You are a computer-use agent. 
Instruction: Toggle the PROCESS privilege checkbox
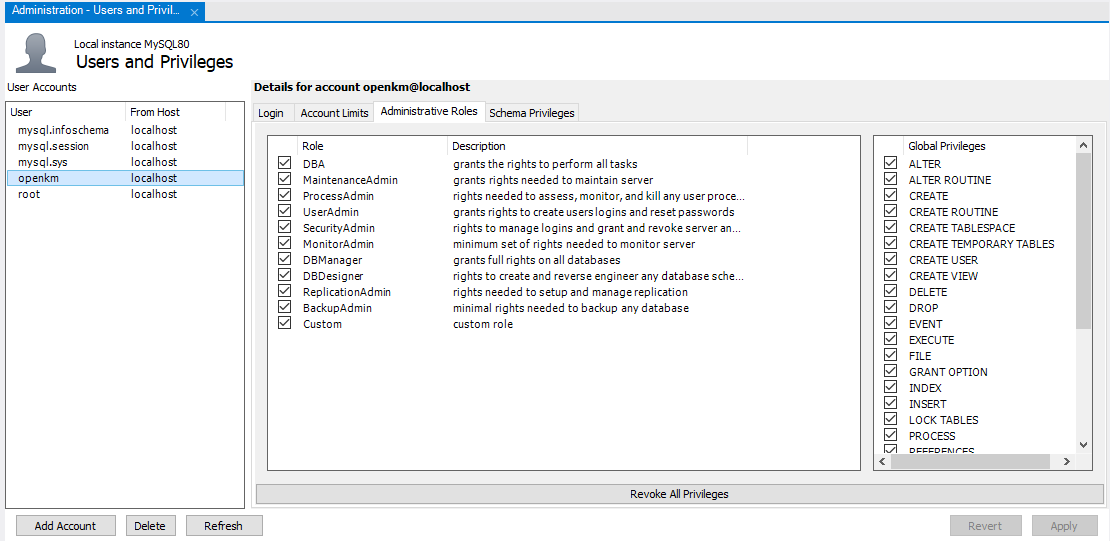[x=891, y=435]
